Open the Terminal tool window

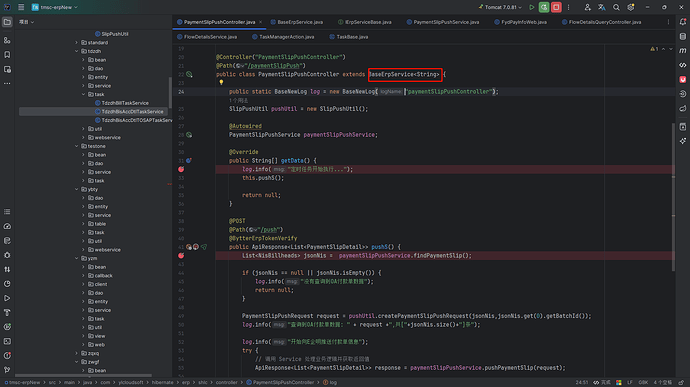click(7, 341)
